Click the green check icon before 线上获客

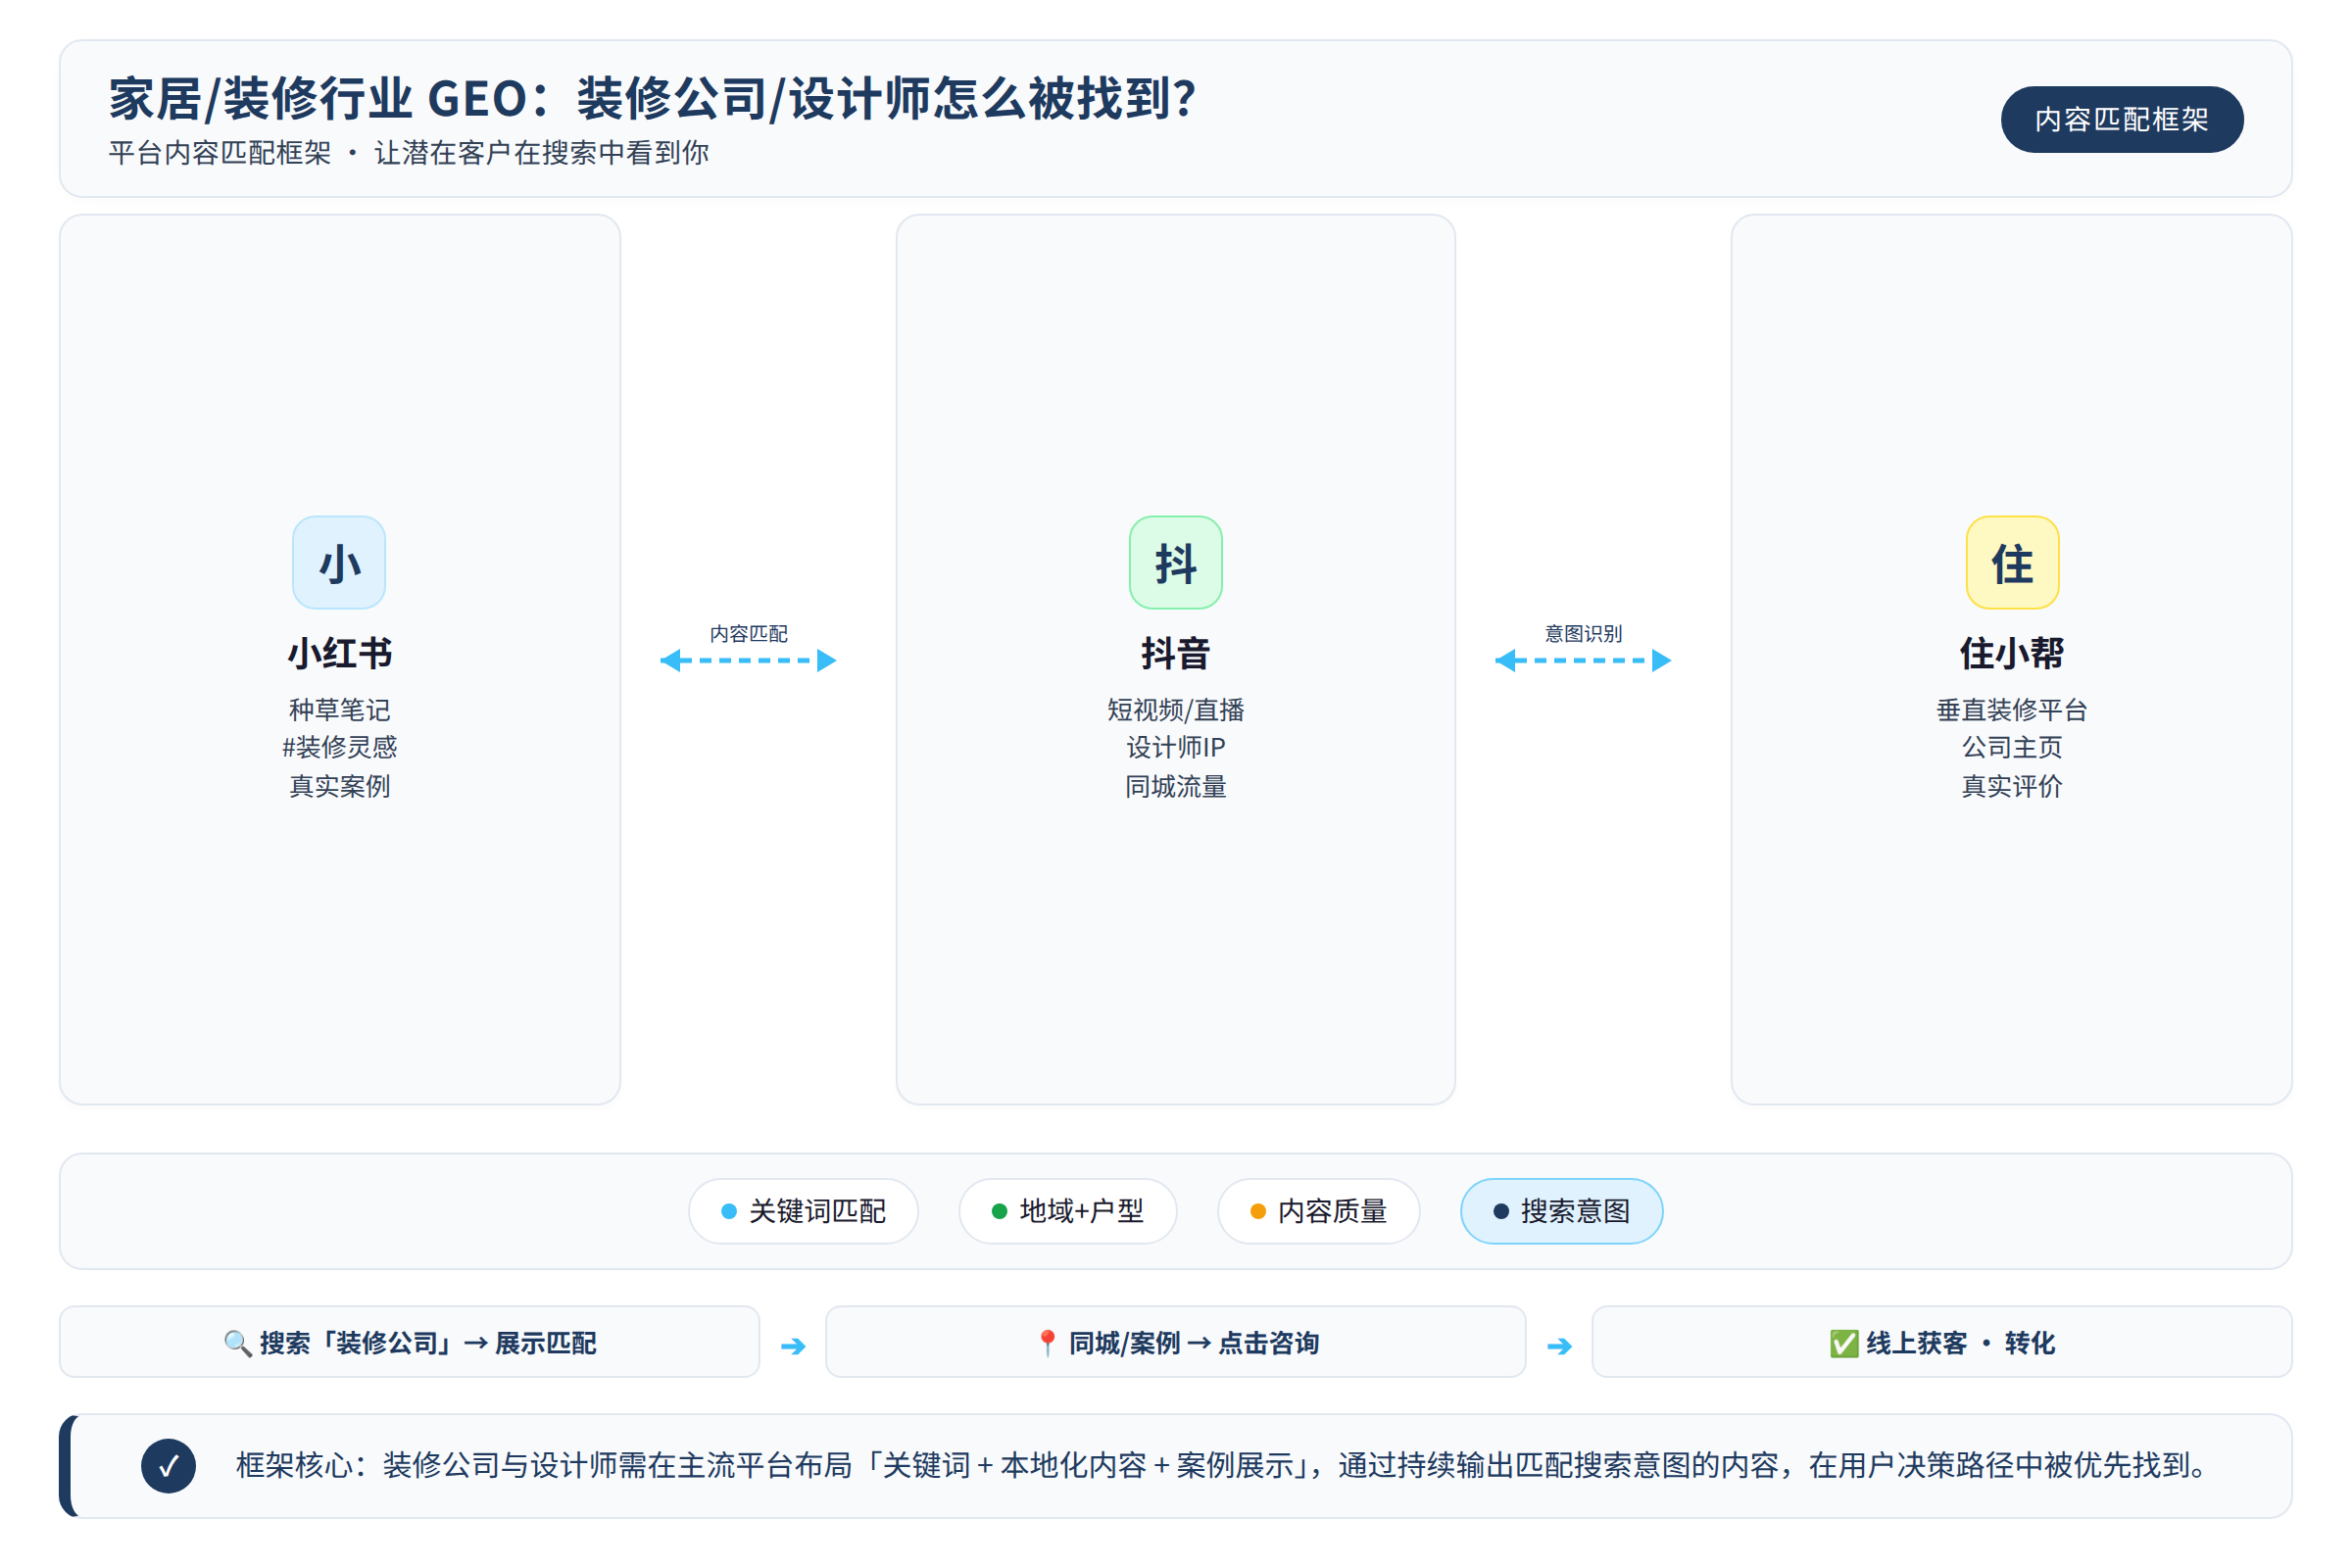click(x=1844, y=1343)
